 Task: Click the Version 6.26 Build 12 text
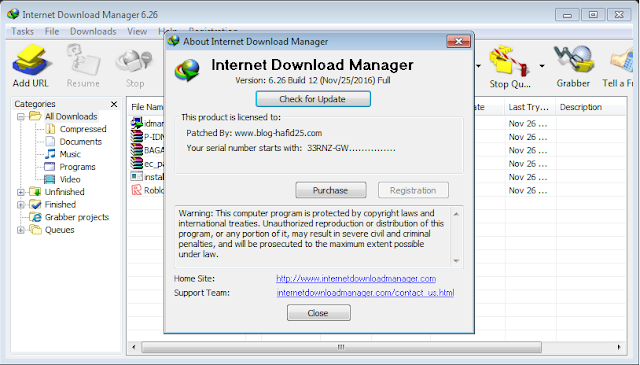click(313, 80)
